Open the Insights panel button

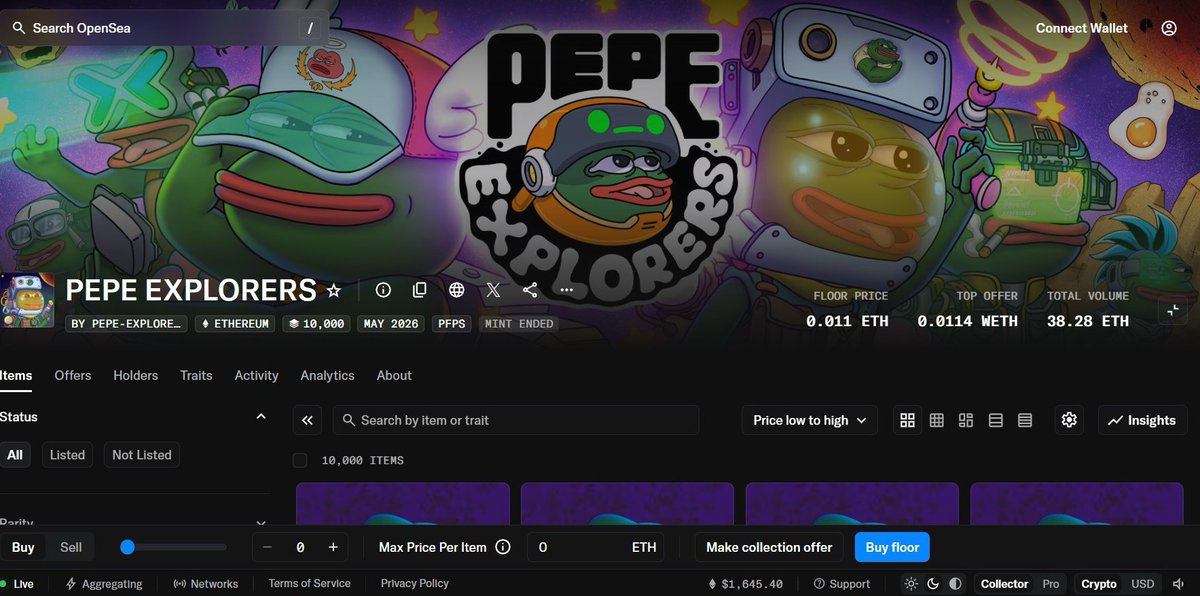pos(1142,420)
